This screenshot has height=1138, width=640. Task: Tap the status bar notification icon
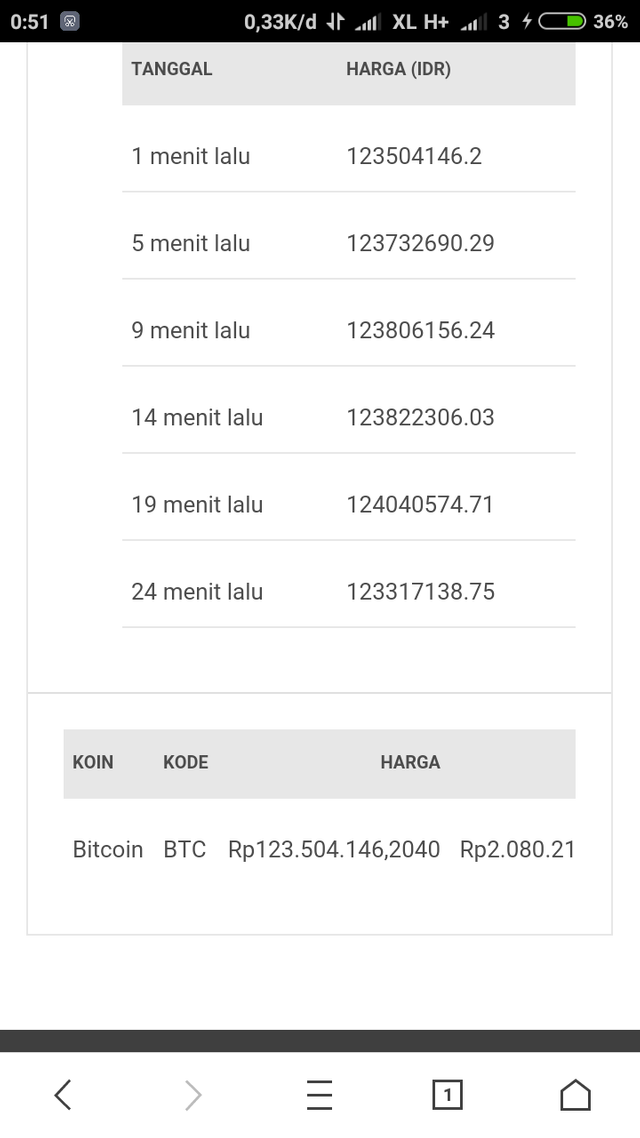pyautogui.click(x=70, y=21)
